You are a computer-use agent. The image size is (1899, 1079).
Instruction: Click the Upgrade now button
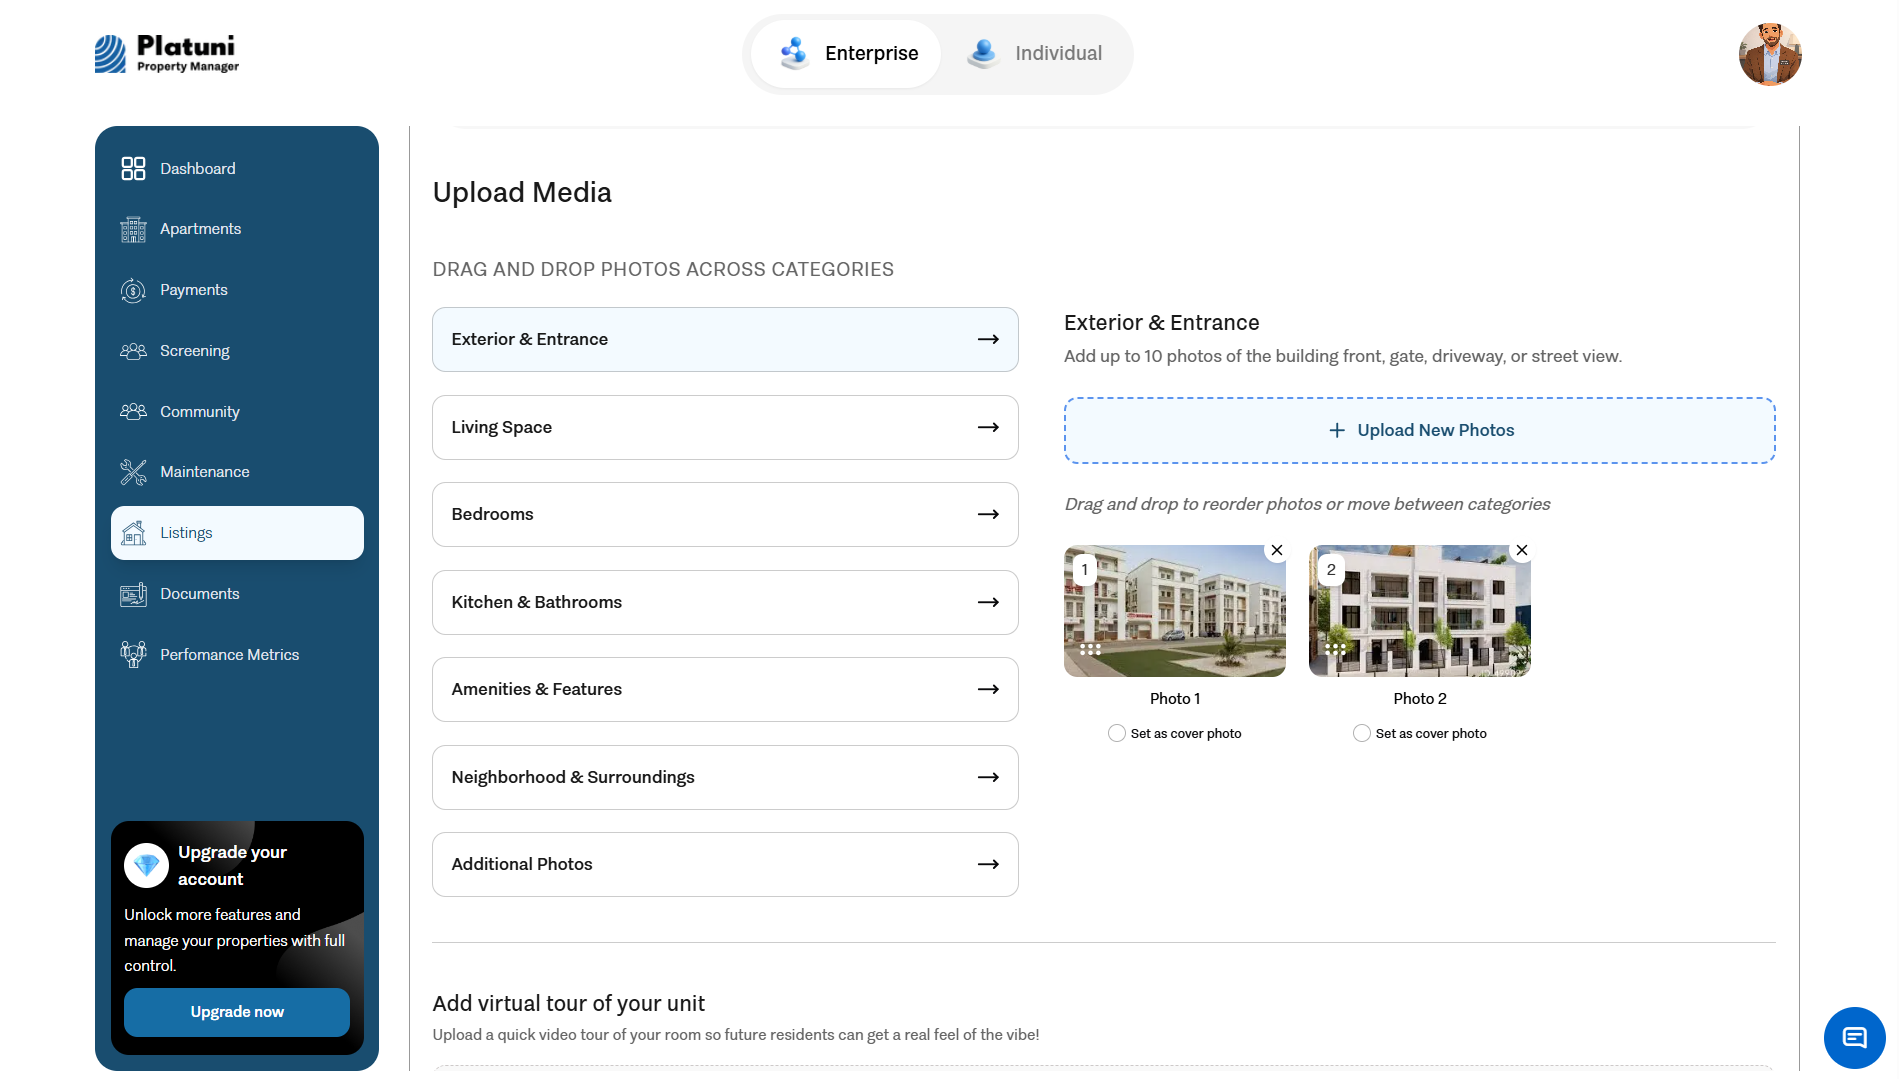click(237, 1012)
